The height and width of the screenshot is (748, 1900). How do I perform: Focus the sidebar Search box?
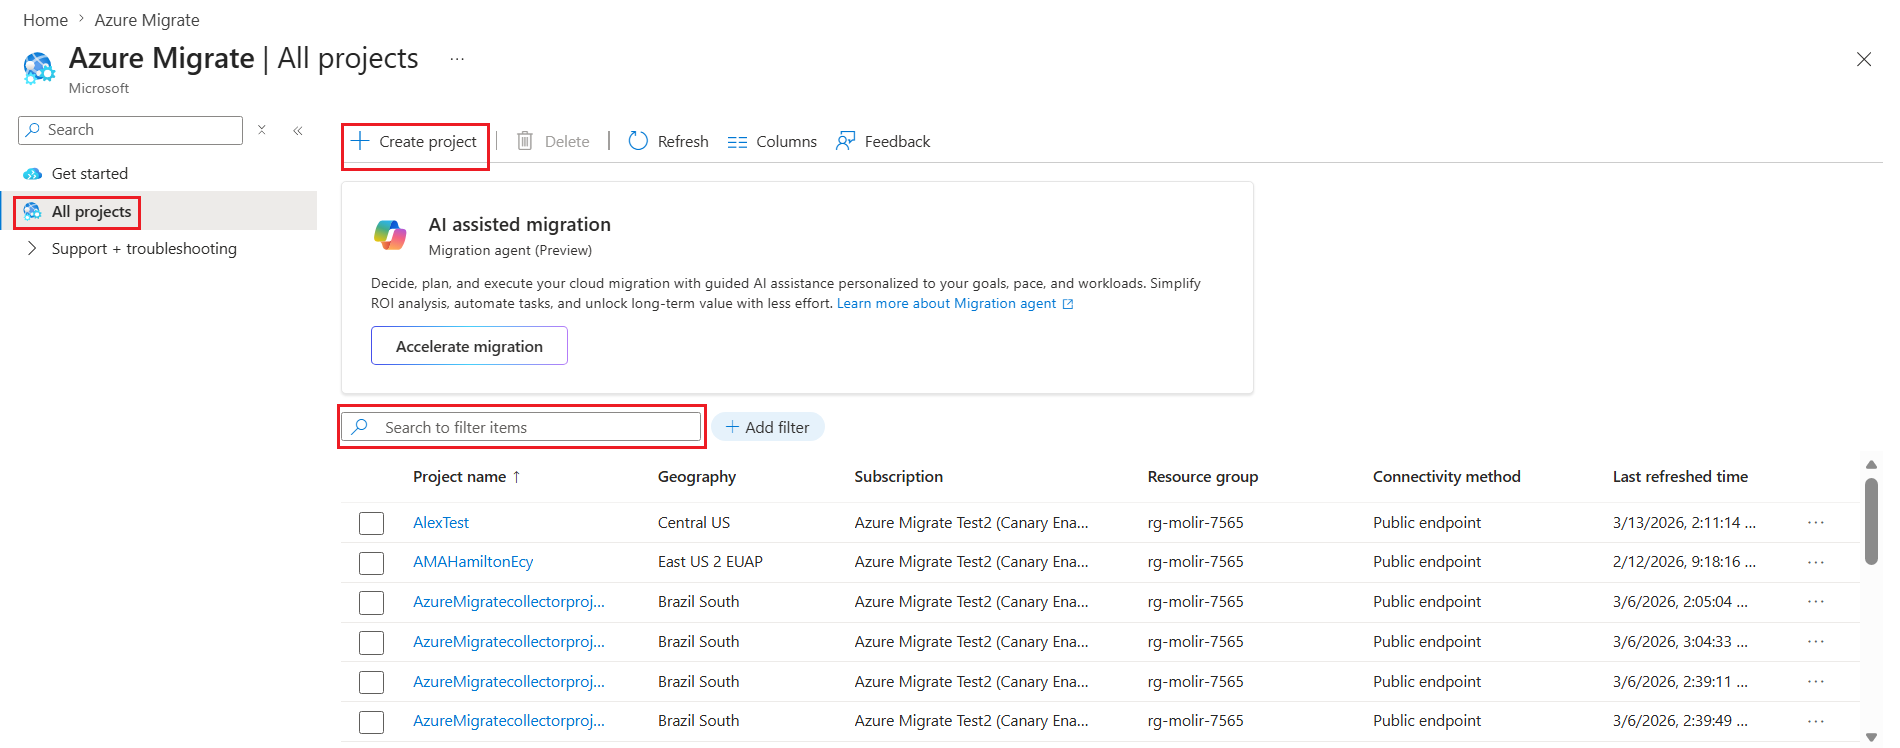pyautogui.click(x=130, y=130)
